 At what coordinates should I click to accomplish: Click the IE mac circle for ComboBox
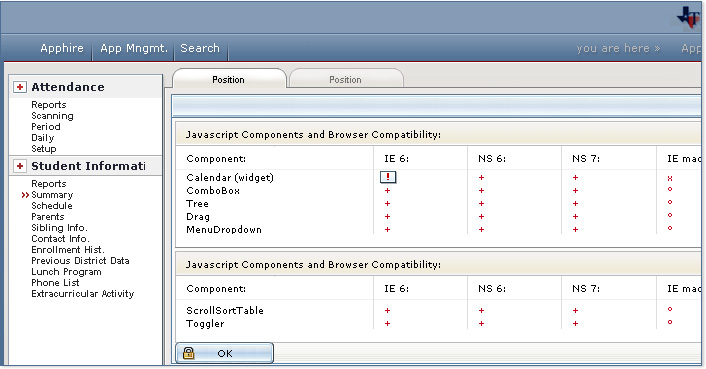click(670, 189)
